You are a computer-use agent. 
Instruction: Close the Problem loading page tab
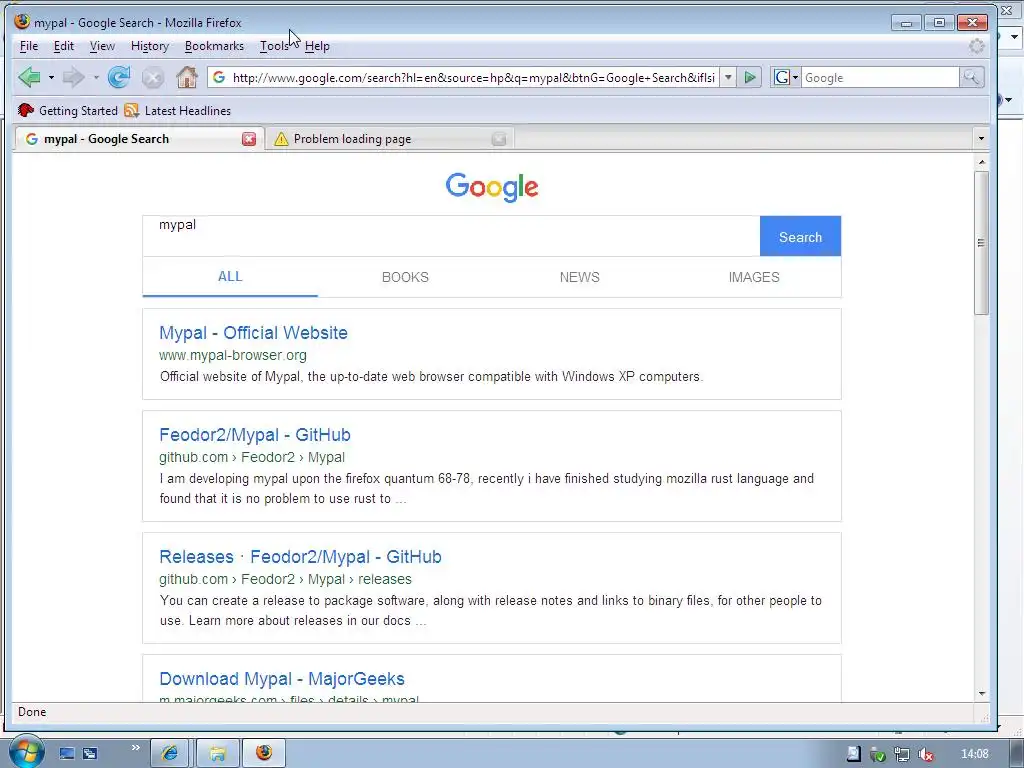coord(499,138)
